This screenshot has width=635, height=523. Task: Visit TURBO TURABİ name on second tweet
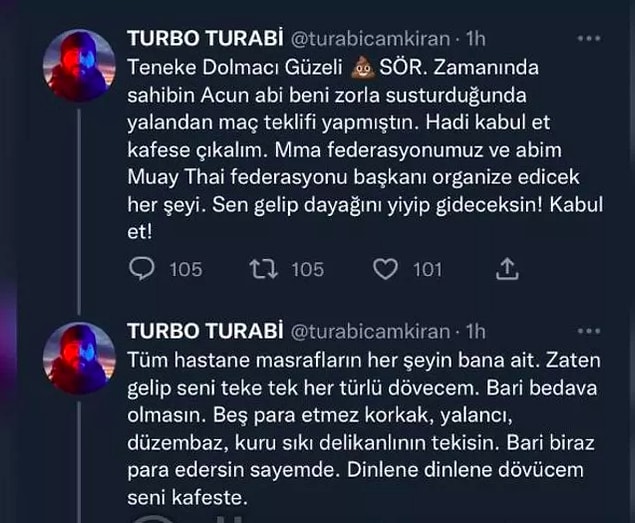tap(205, 331)
